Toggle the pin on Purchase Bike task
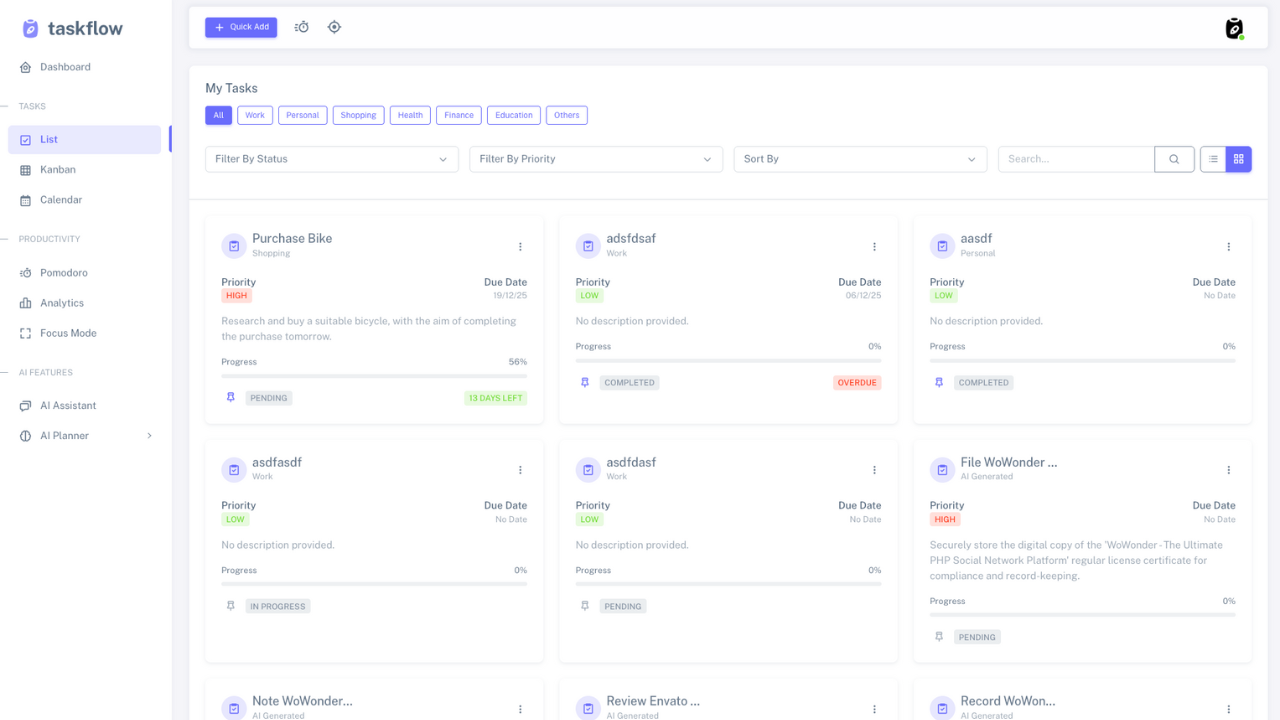1280x720 pixels. pyautogui.click(x=231, y=397)
